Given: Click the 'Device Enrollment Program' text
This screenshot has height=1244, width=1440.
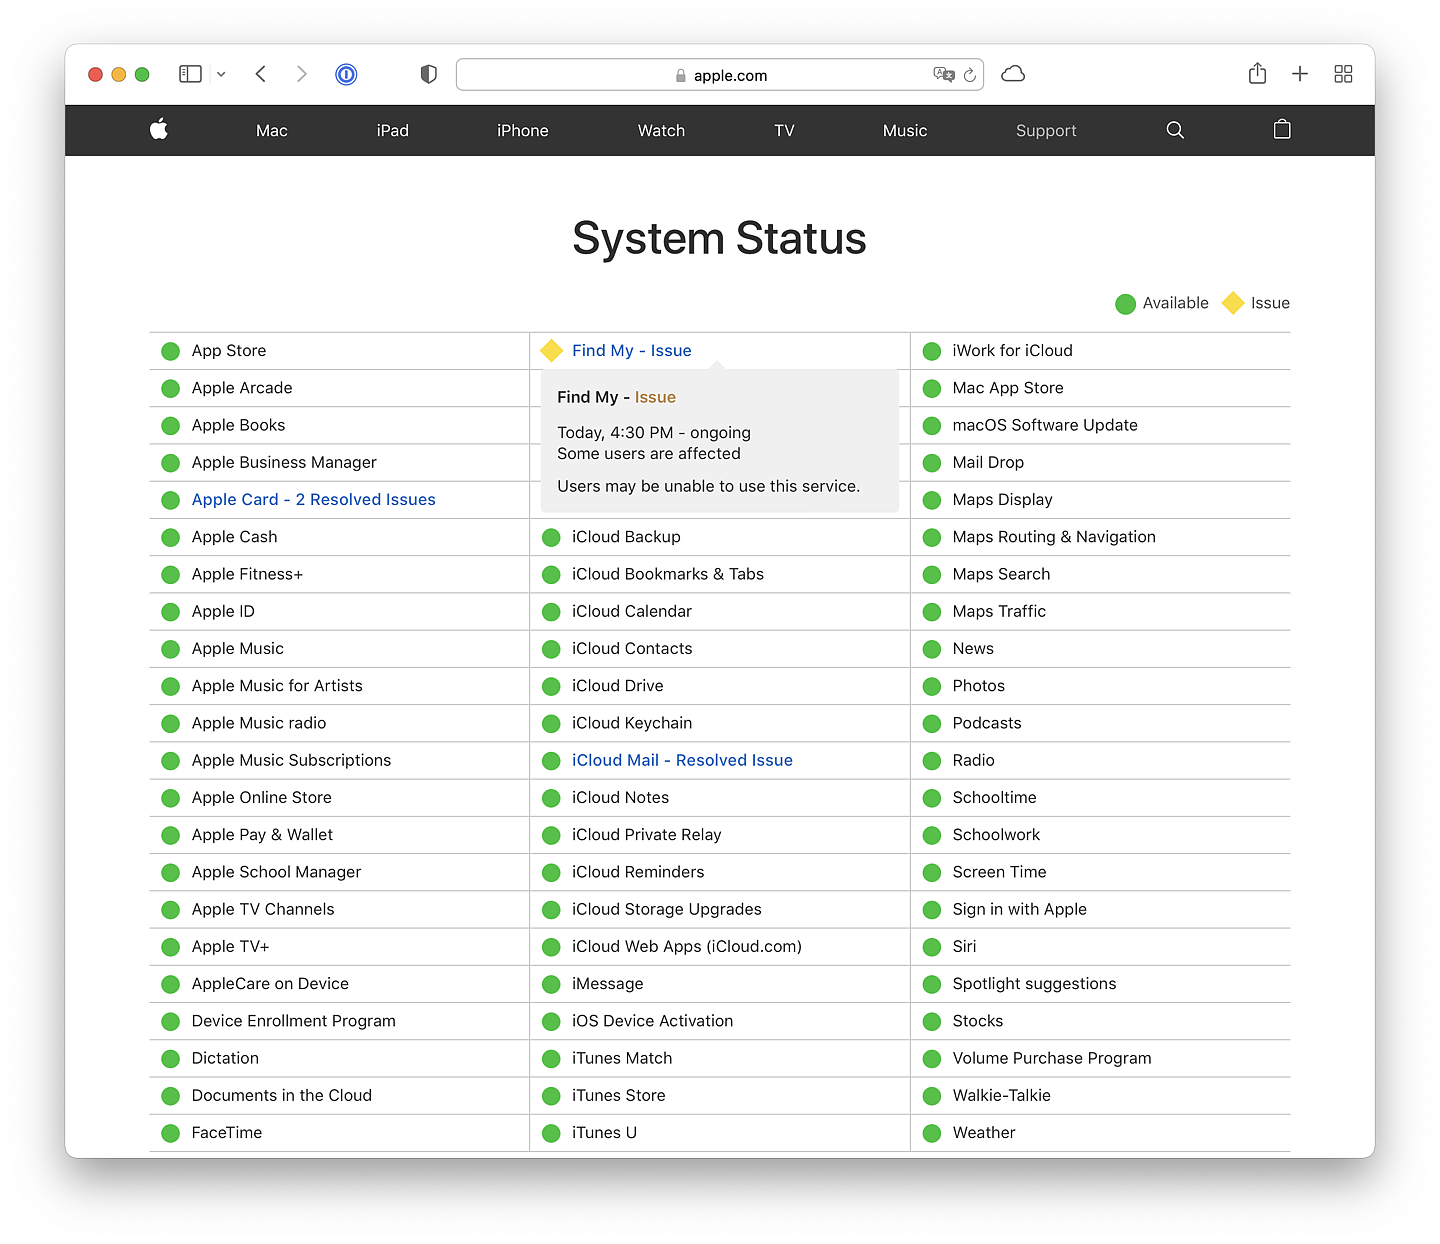Looking at the screenshot, I should coord(294,1021).
